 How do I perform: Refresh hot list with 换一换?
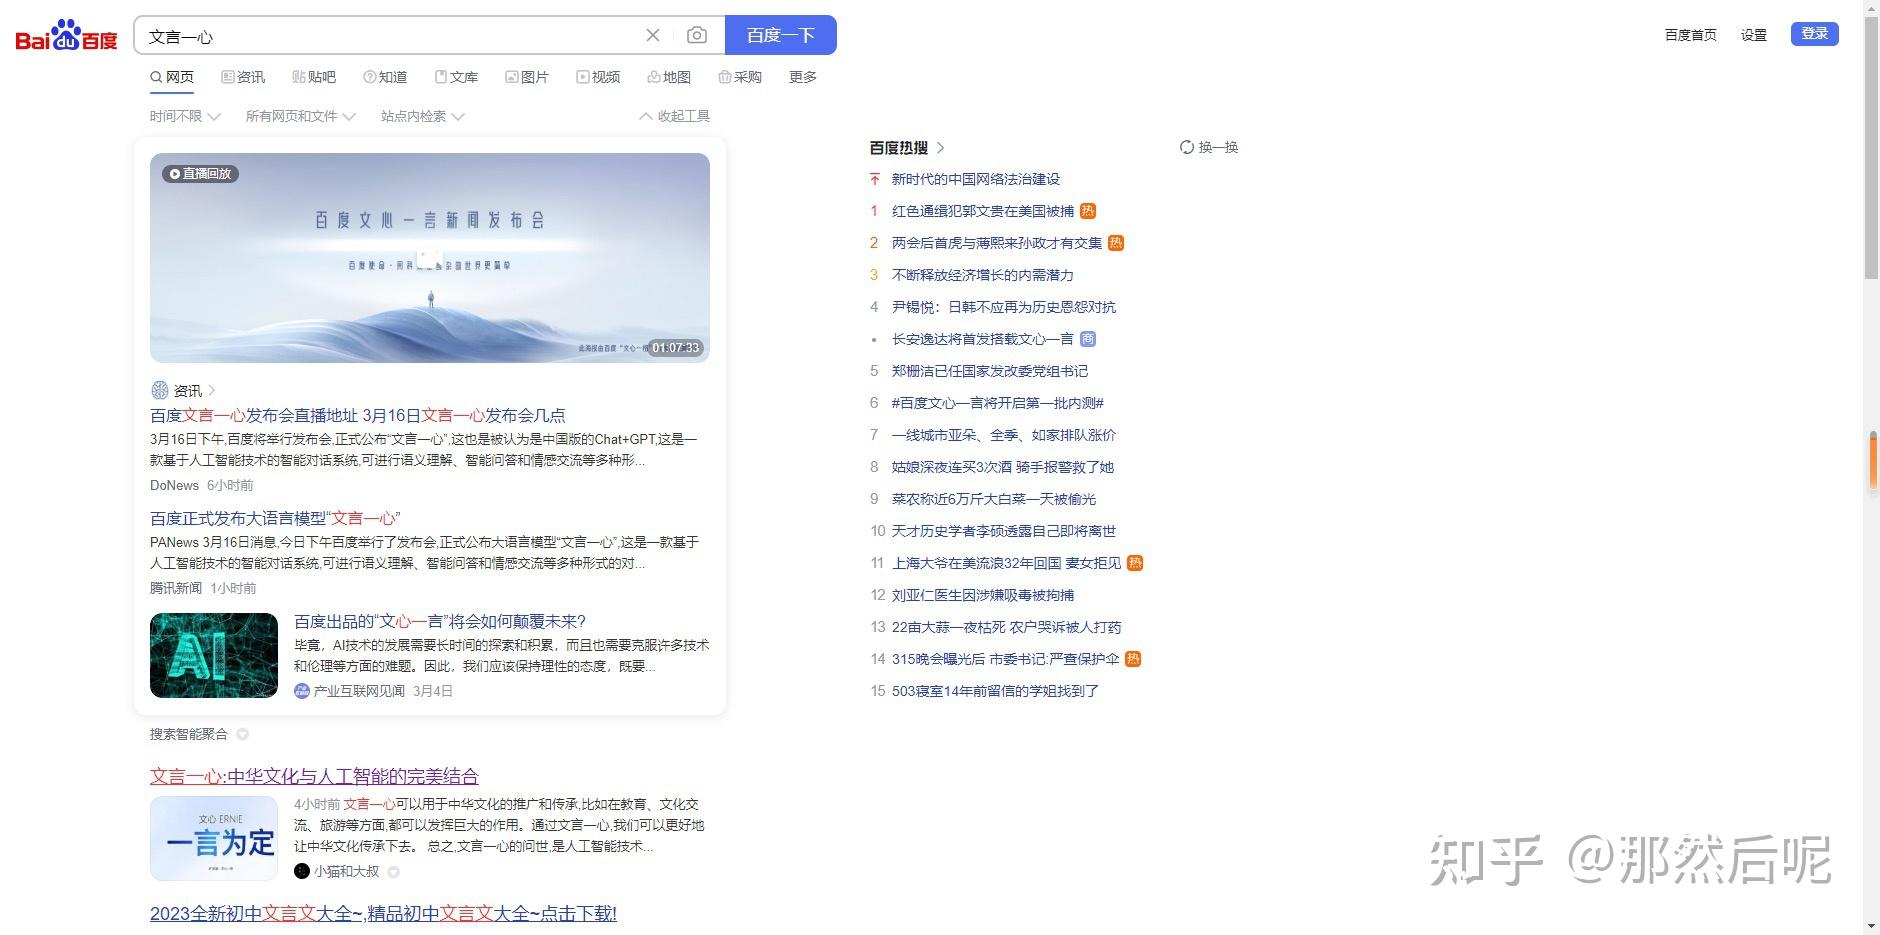point(1209,147)
